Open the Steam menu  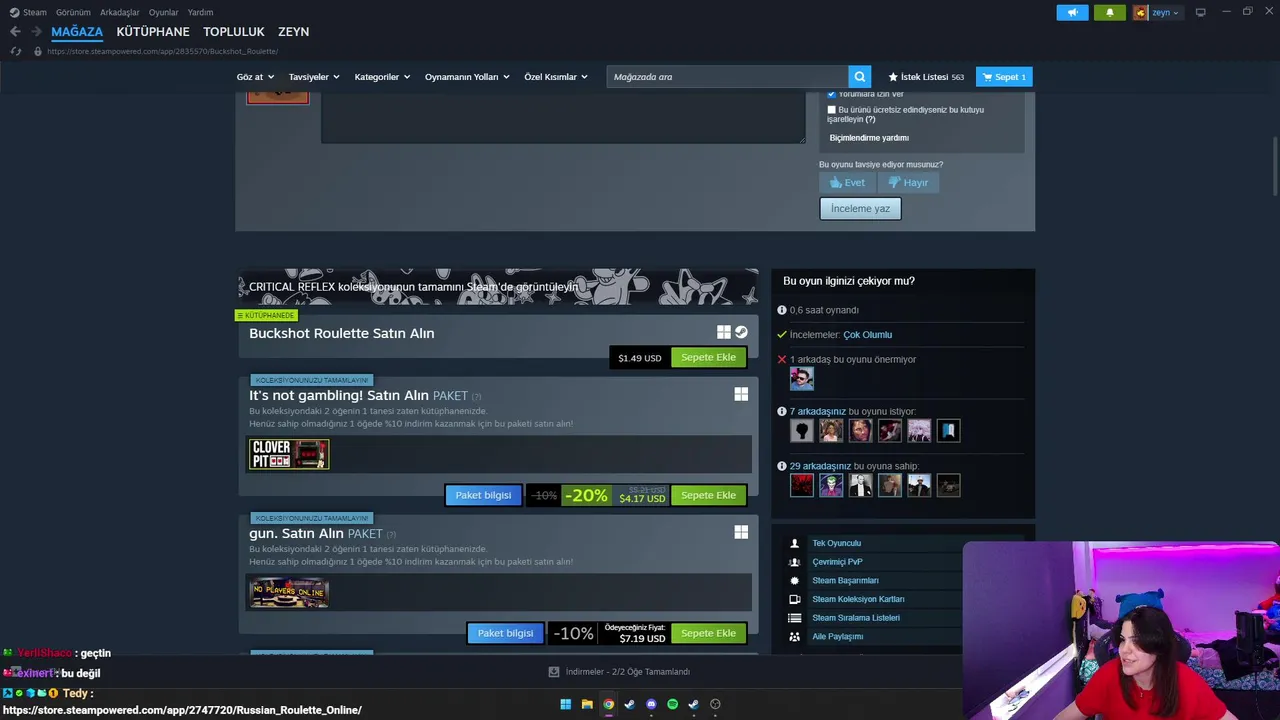coord(28,12)
